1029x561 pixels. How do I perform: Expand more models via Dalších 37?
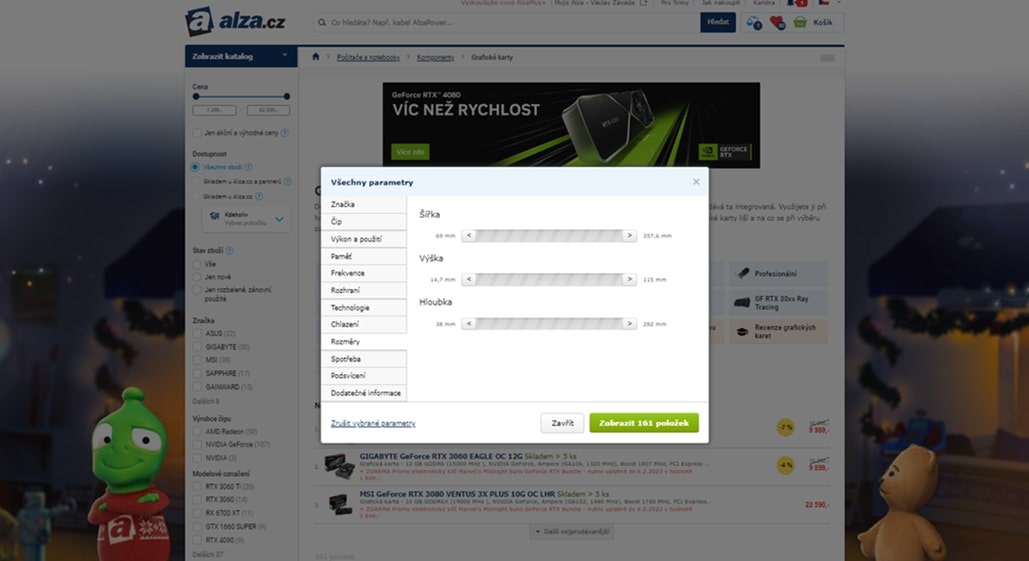[207, 554]
